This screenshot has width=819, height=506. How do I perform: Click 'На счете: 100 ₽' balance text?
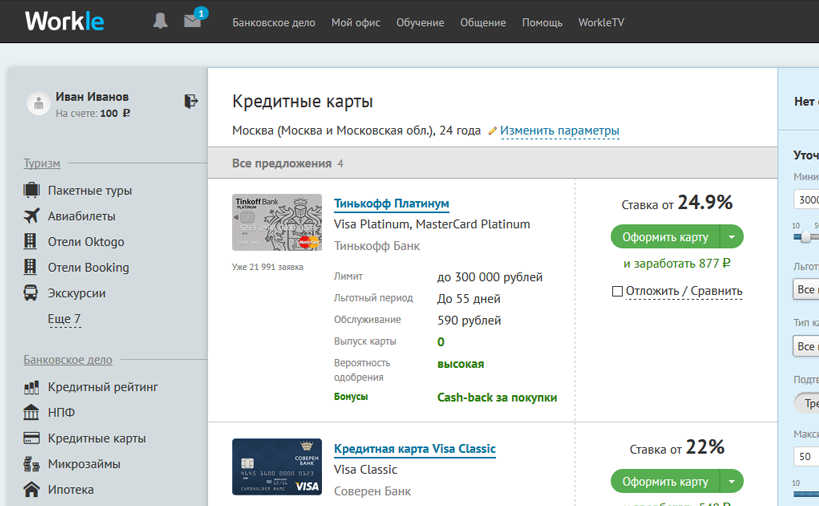(x=93, y=113)
